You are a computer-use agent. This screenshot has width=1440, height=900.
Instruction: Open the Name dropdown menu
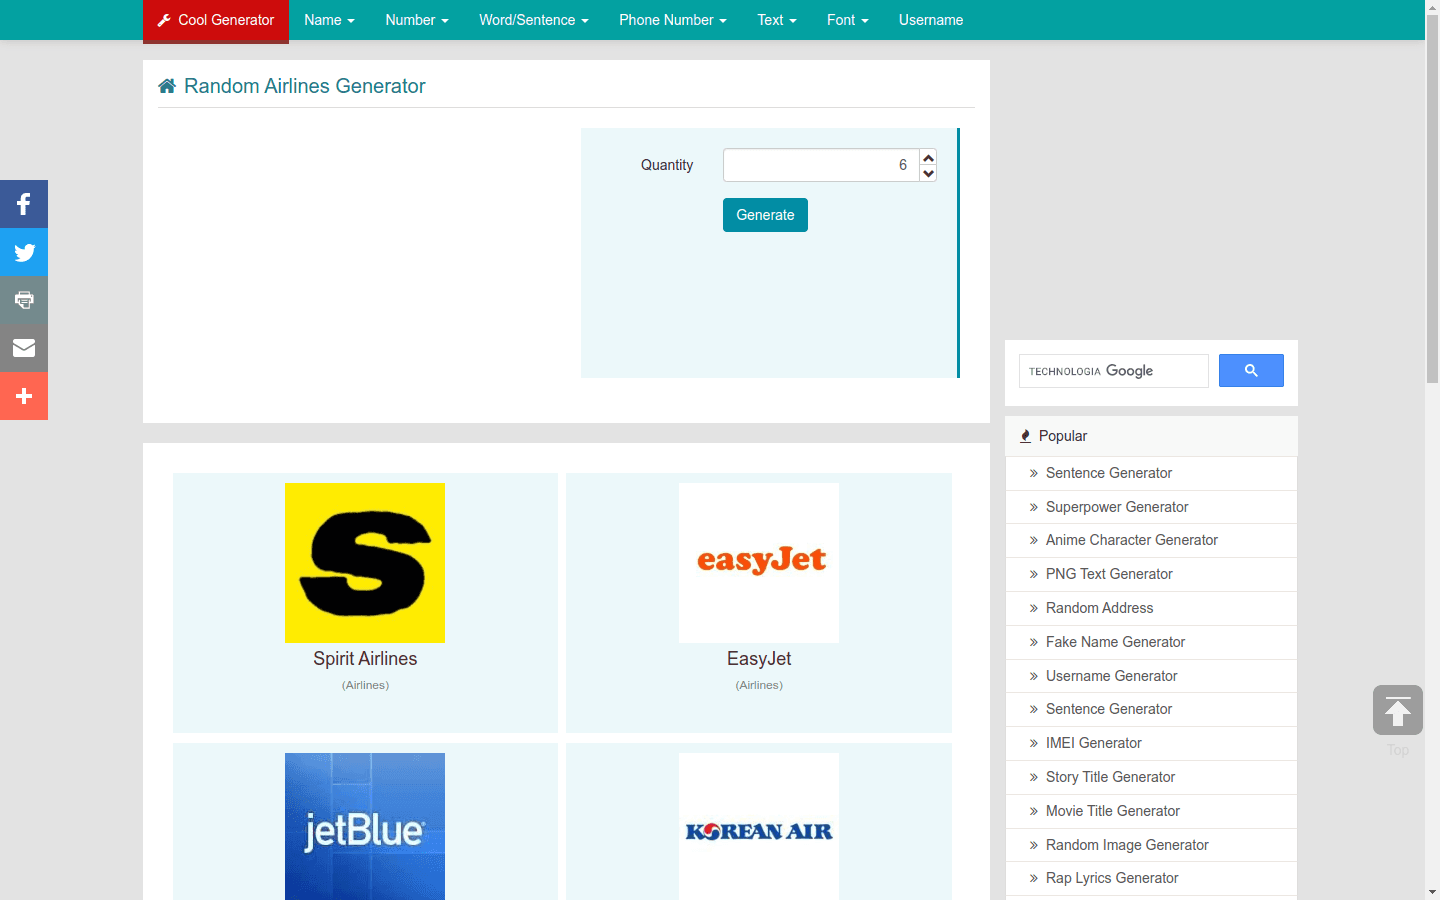(329, 20)
